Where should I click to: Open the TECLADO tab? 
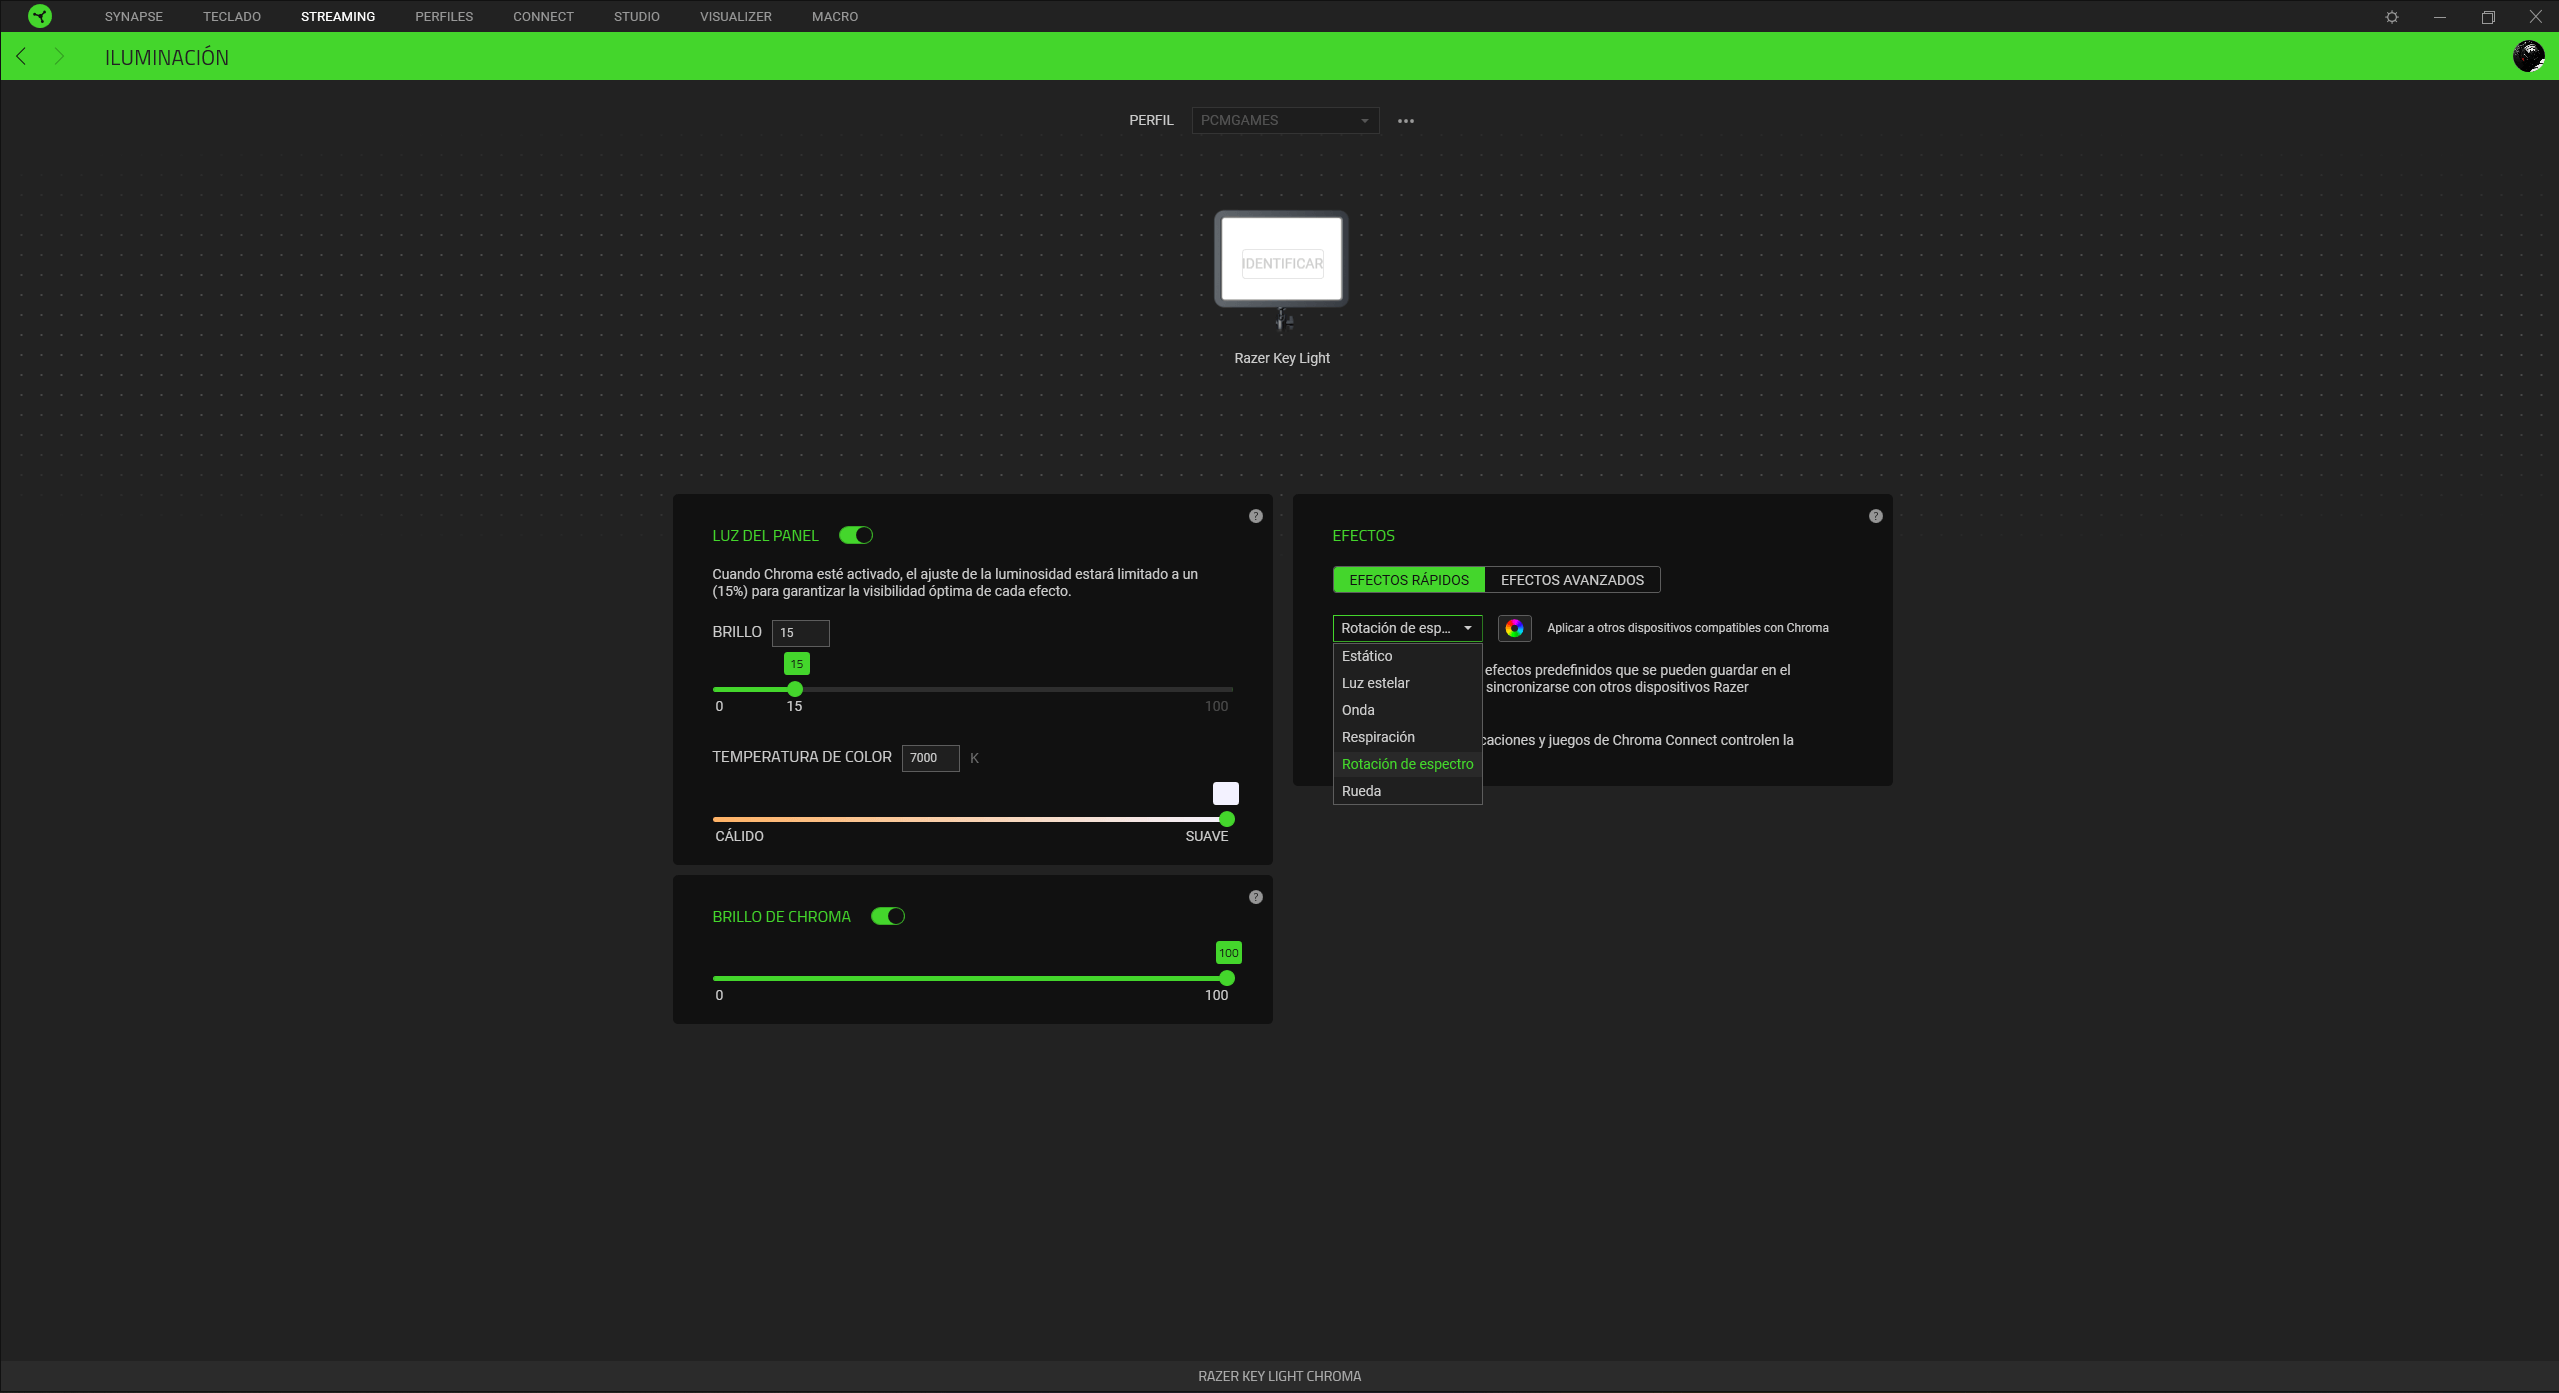tap(232, 16)
